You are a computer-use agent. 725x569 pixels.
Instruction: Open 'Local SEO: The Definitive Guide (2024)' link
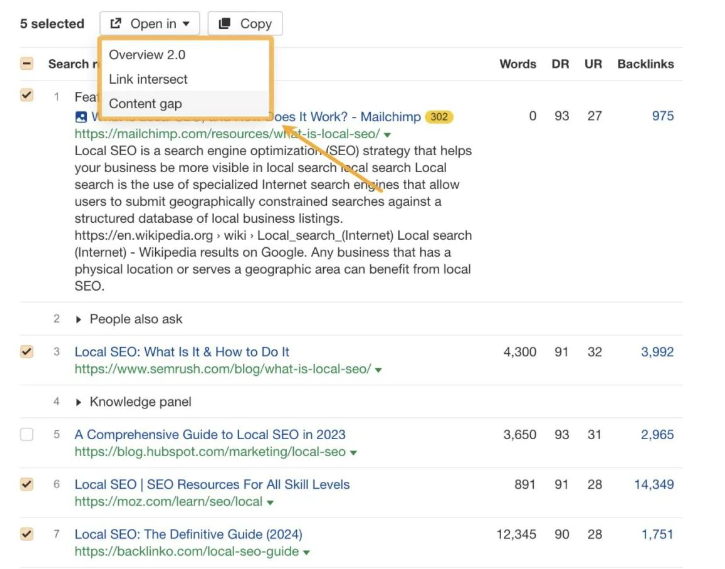(188, 534)
